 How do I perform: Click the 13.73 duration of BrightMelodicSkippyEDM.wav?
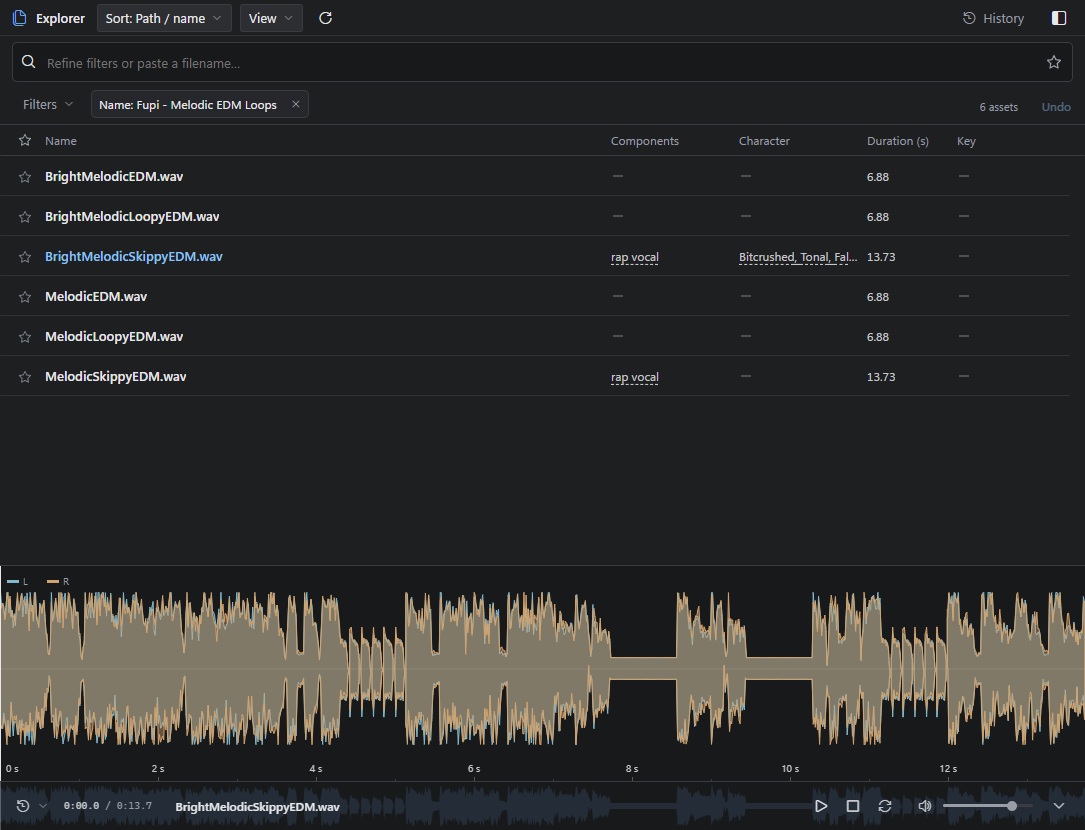881,257
